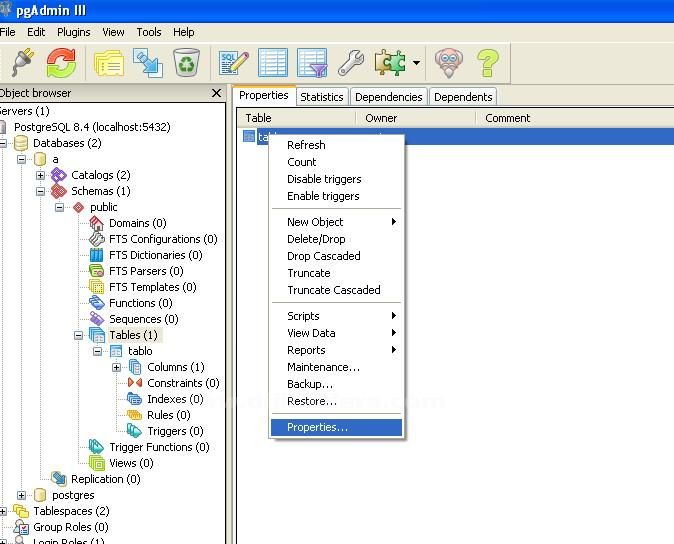Collapse the tablo table node

point(98,351)
